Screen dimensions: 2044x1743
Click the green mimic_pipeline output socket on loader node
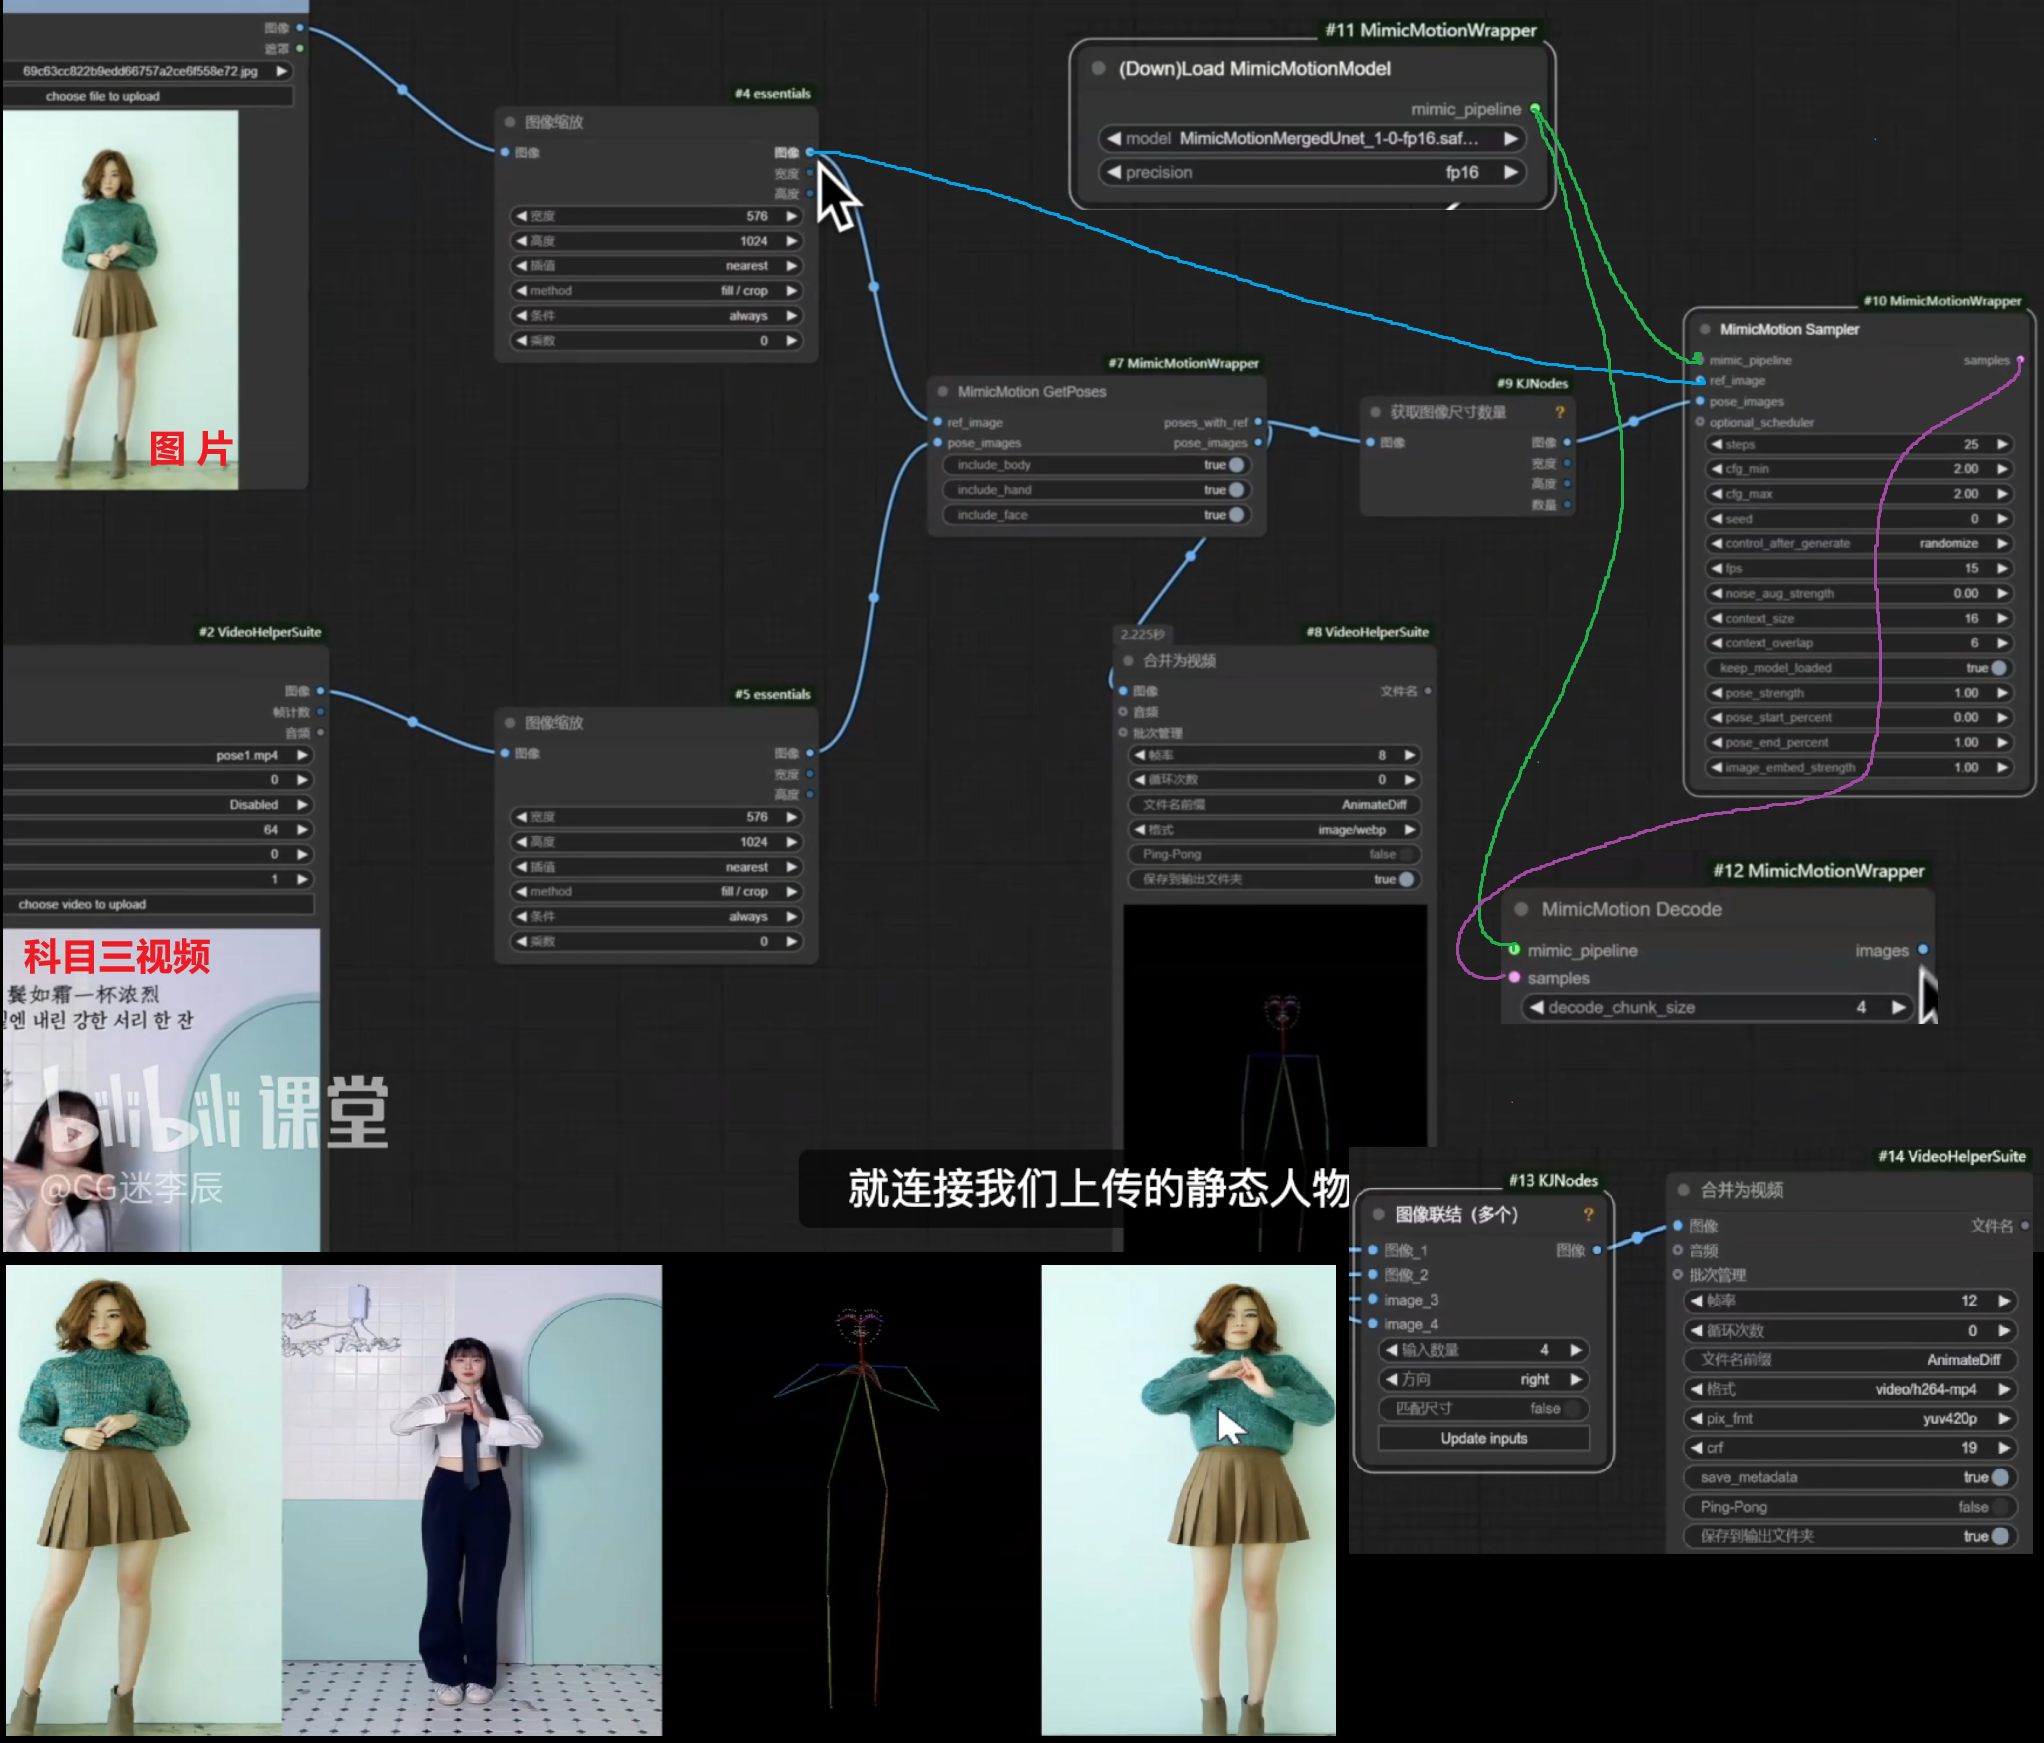(x=1535, y=109)
